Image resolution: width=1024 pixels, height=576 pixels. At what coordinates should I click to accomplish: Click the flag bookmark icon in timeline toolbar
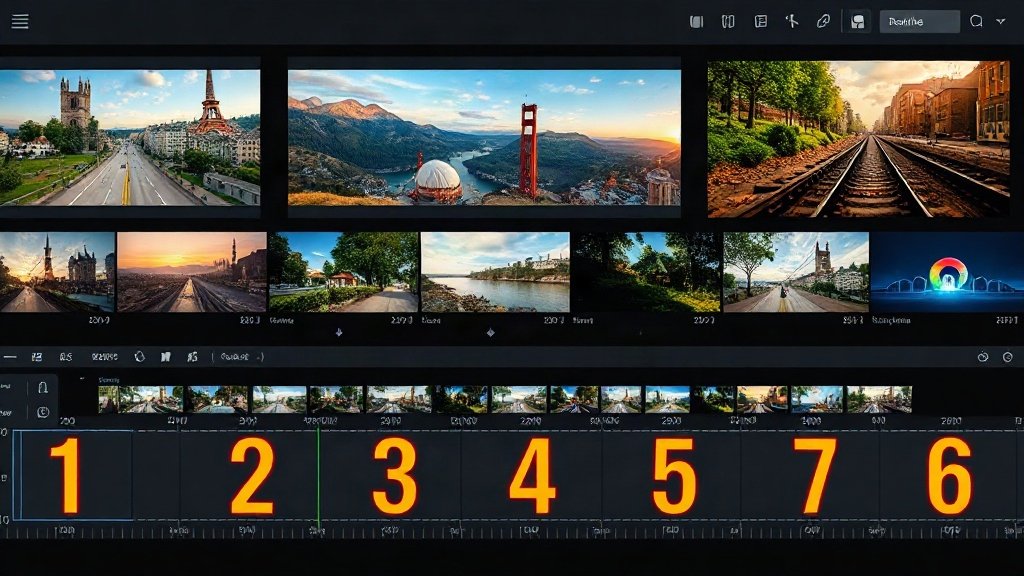click(x=165, y=357)
